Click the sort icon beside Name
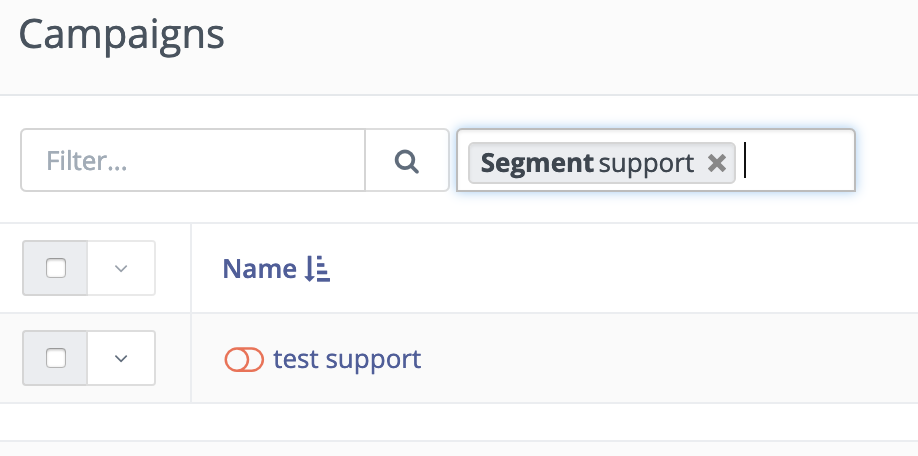Viewport: 918px width, 456px height. click(x=317, y=269)
